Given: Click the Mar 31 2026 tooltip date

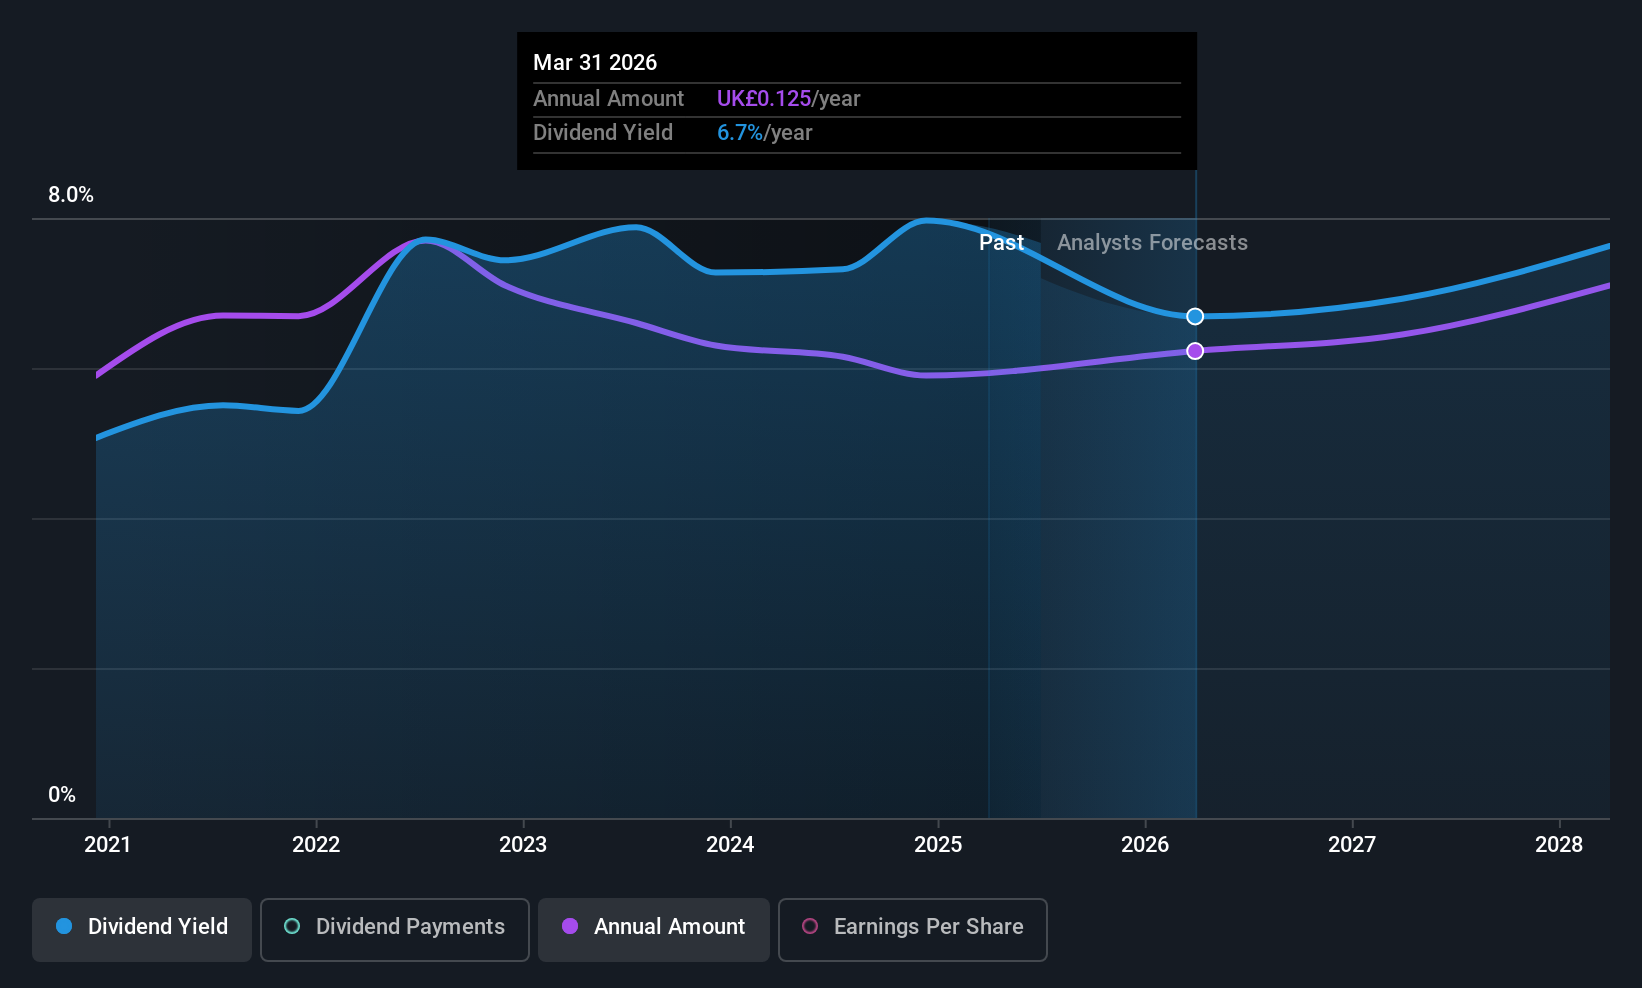Looking at the screenshot, I should pos(595,63).
